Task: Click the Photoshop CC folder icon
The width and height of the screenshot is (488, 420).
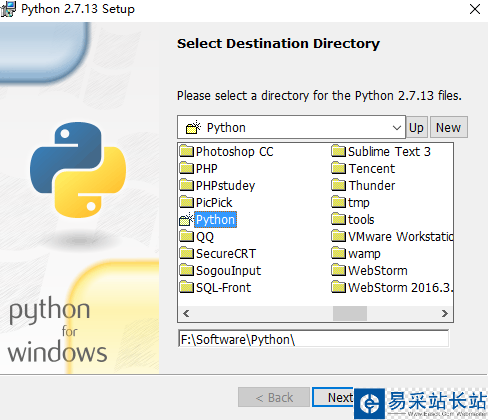Action: click(x=186, y=151)
